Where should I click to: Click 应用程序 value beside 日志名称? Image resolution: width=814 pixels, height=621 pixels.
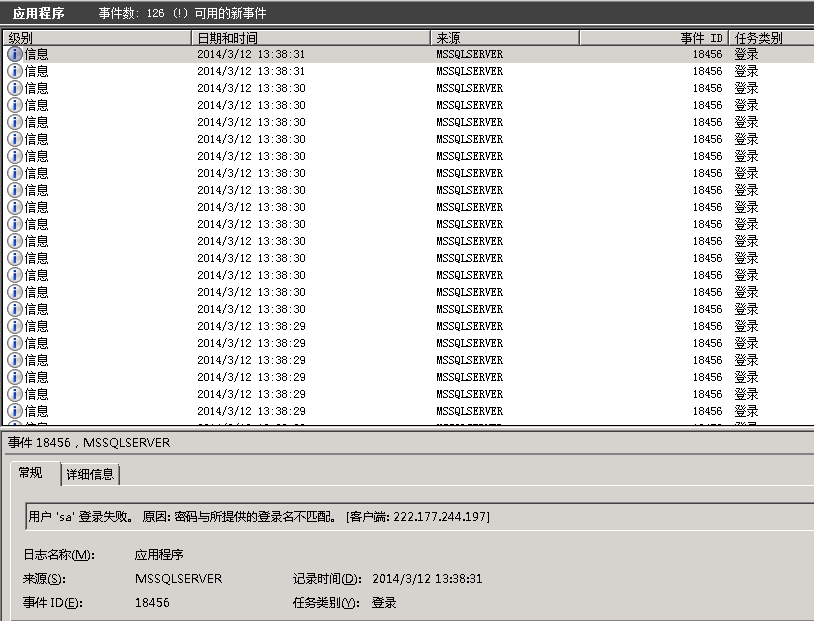coord(159,555)
